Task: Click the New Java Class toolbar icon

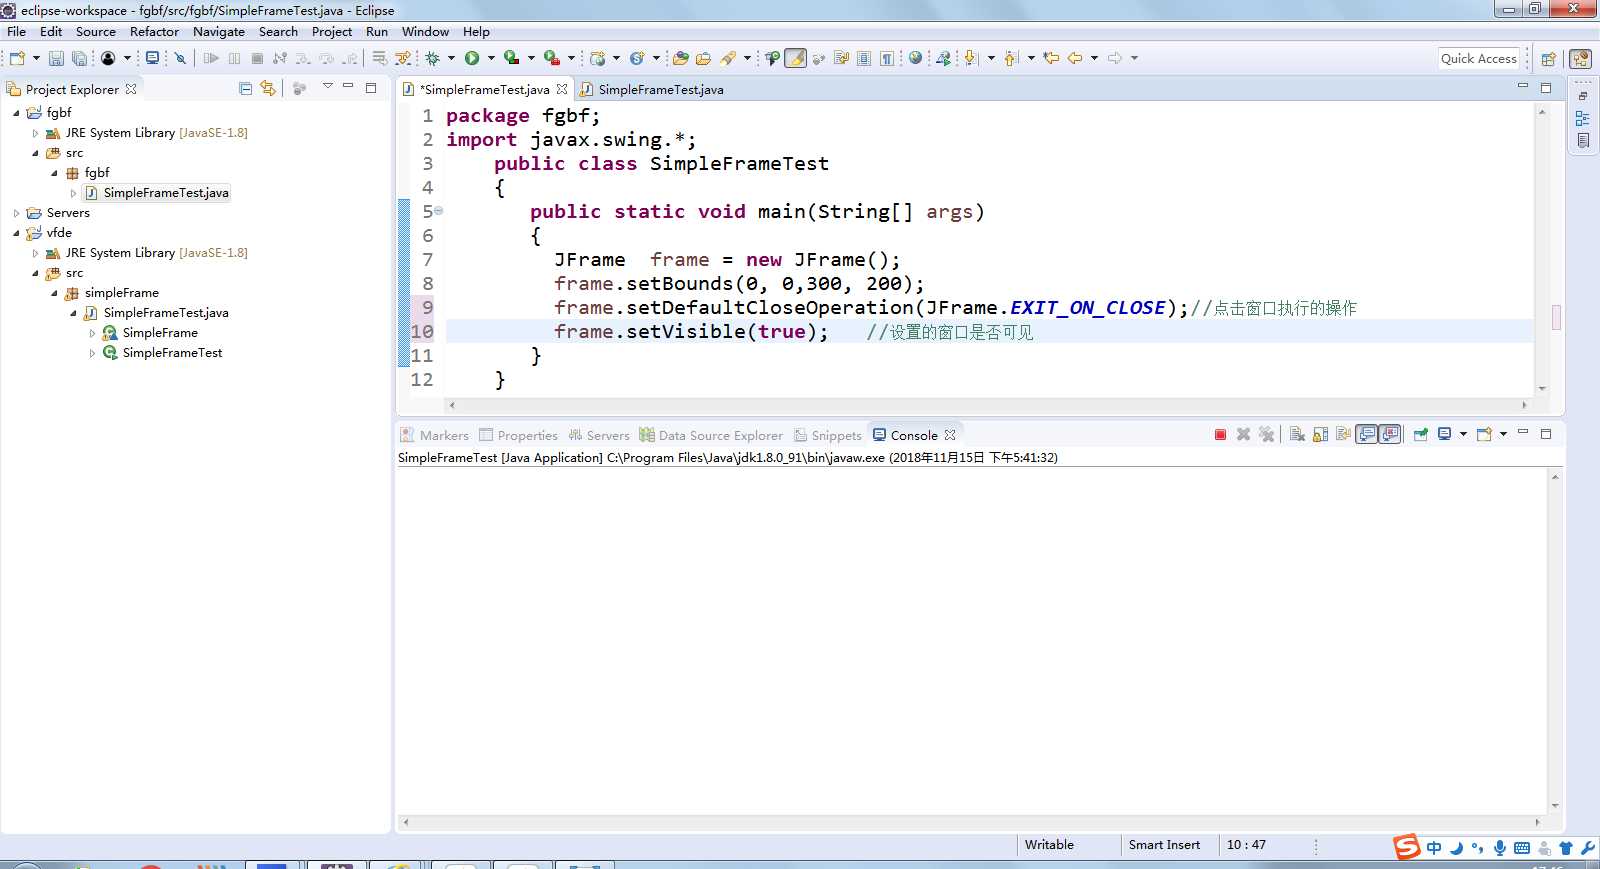Action: (637, 58)
